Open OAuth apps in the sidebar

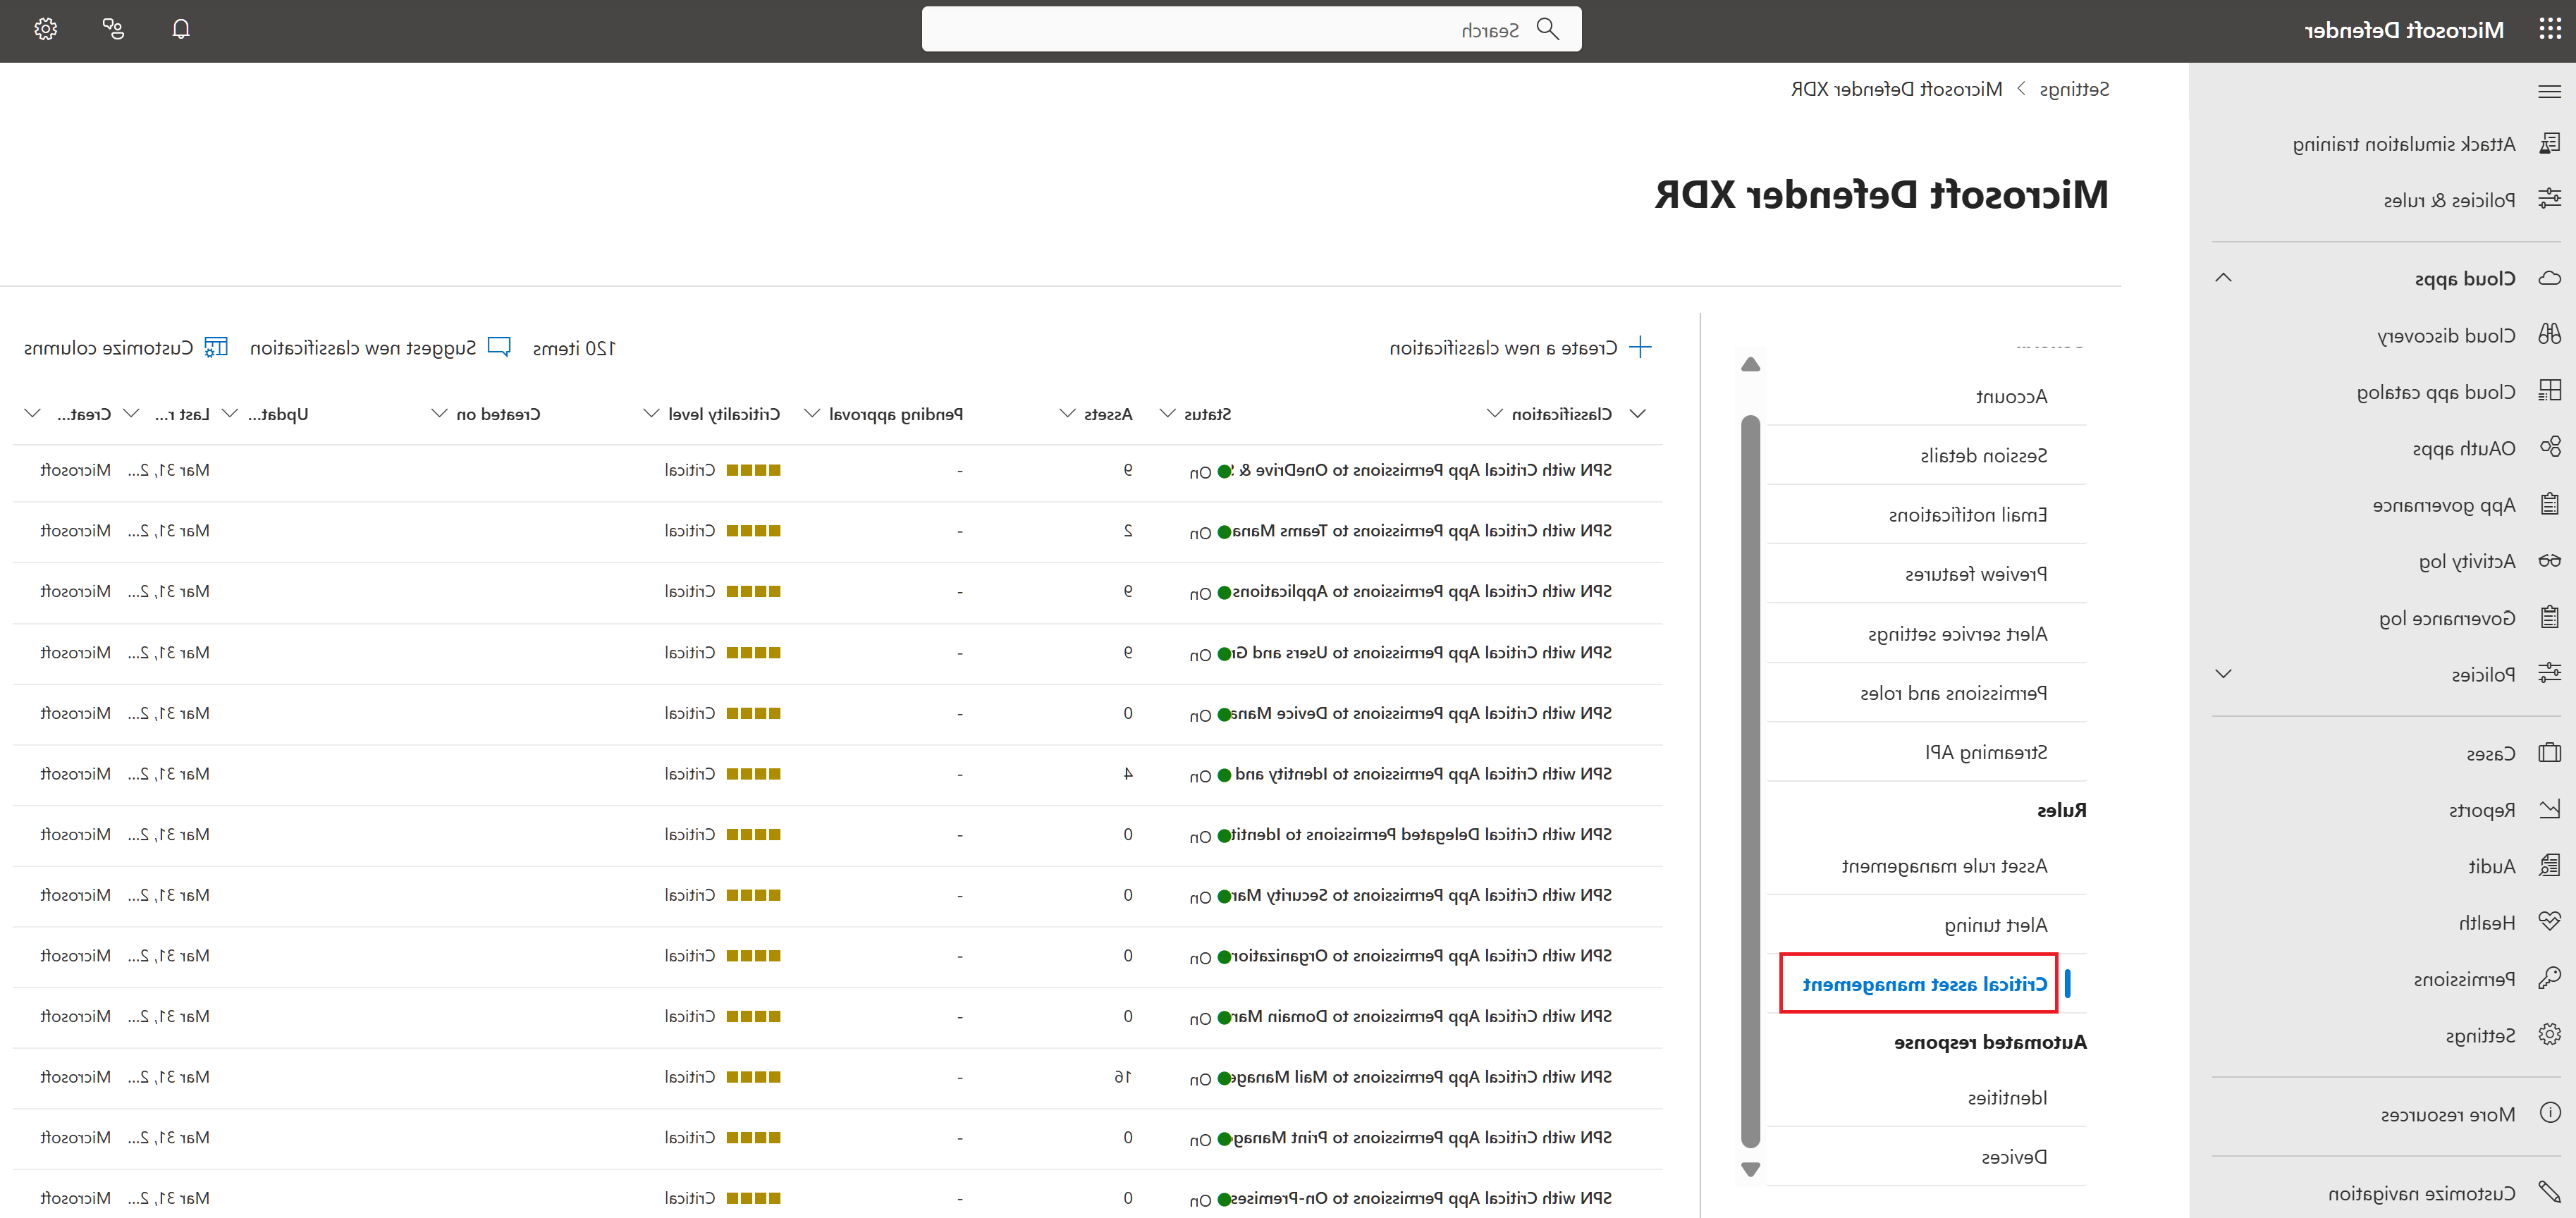click(x=2463, y=448)
